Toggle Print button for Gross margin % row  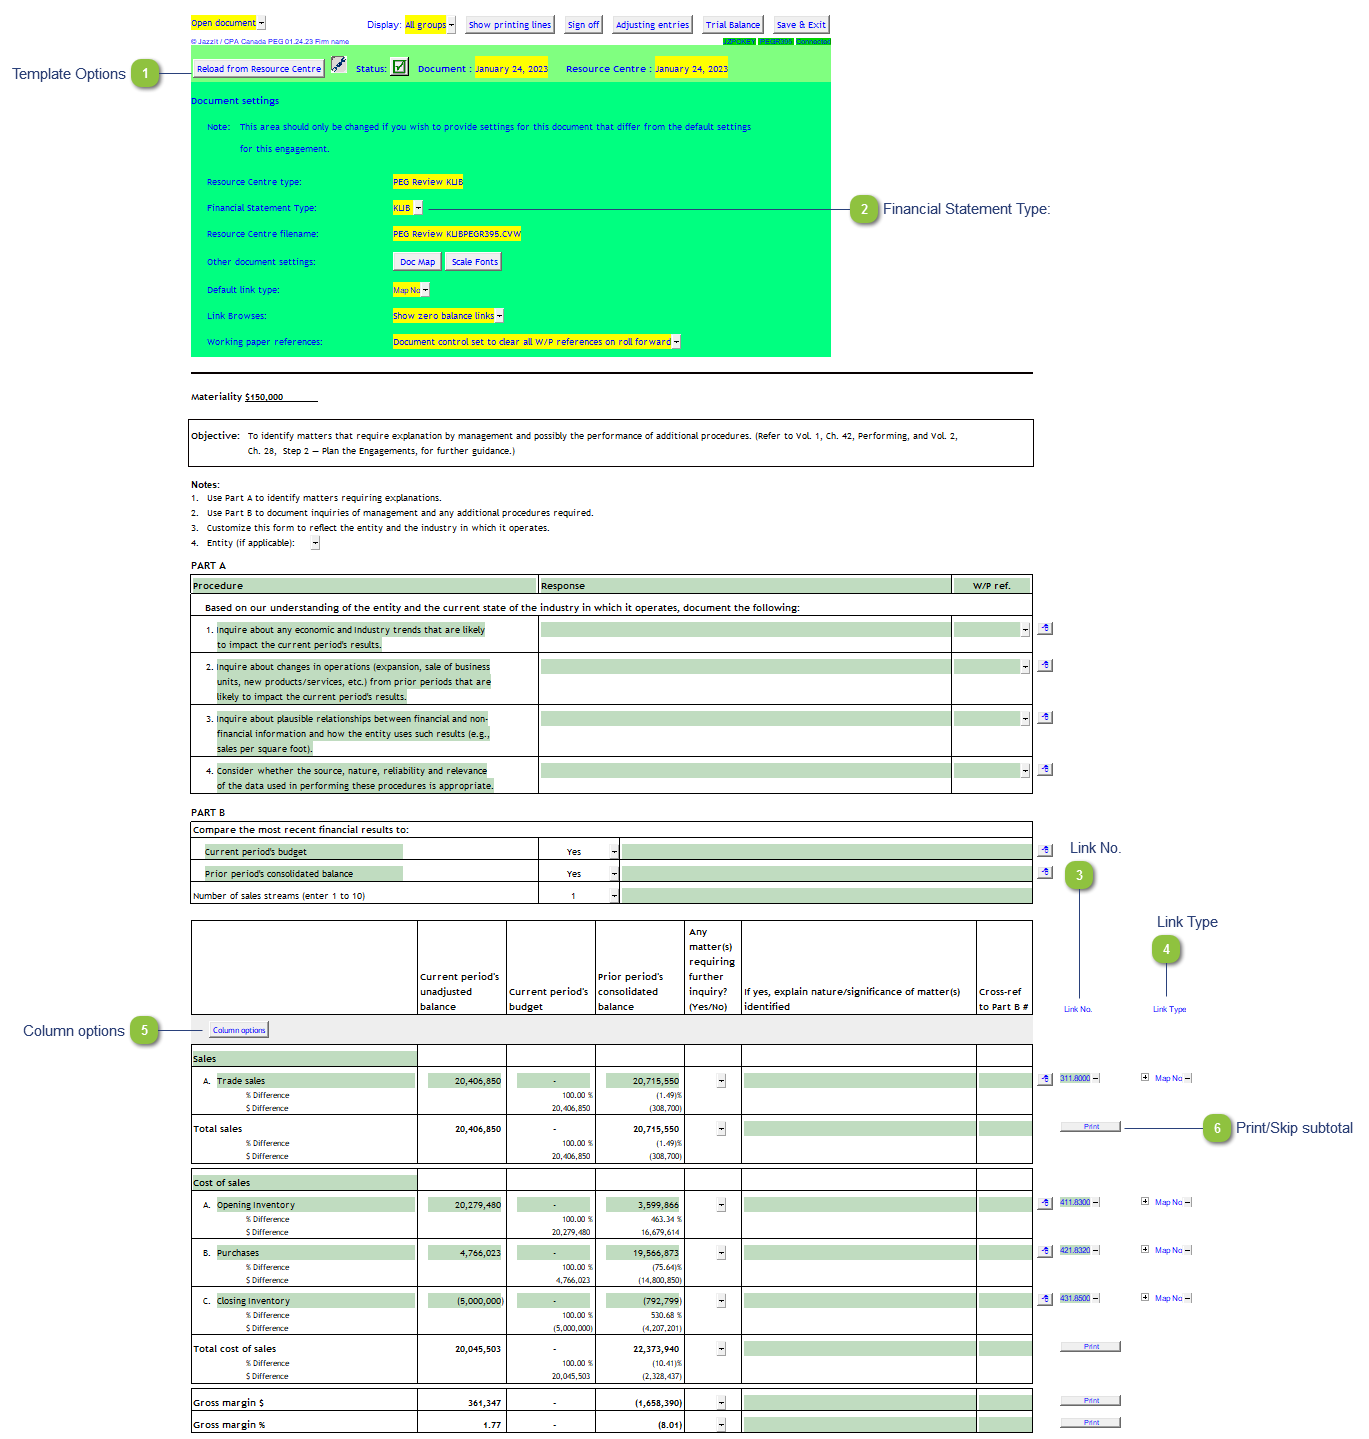pyautogui.click(x=1091, y=1422)
